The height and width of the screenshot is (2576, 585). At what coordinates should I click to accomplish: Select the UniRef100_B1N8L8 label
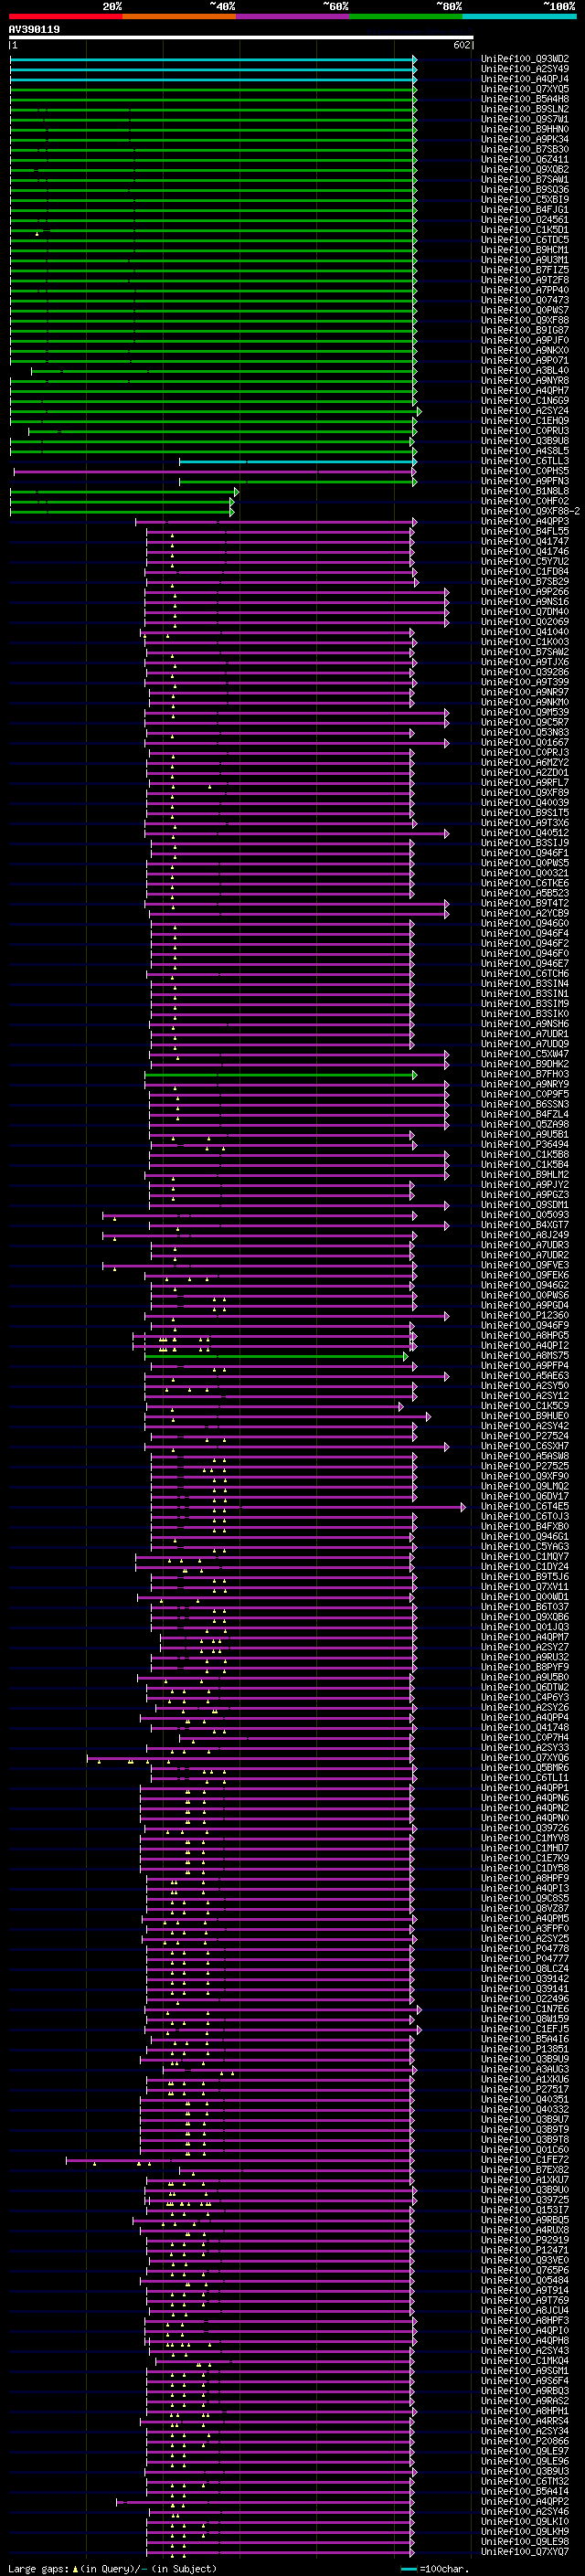tap(525, 491)
